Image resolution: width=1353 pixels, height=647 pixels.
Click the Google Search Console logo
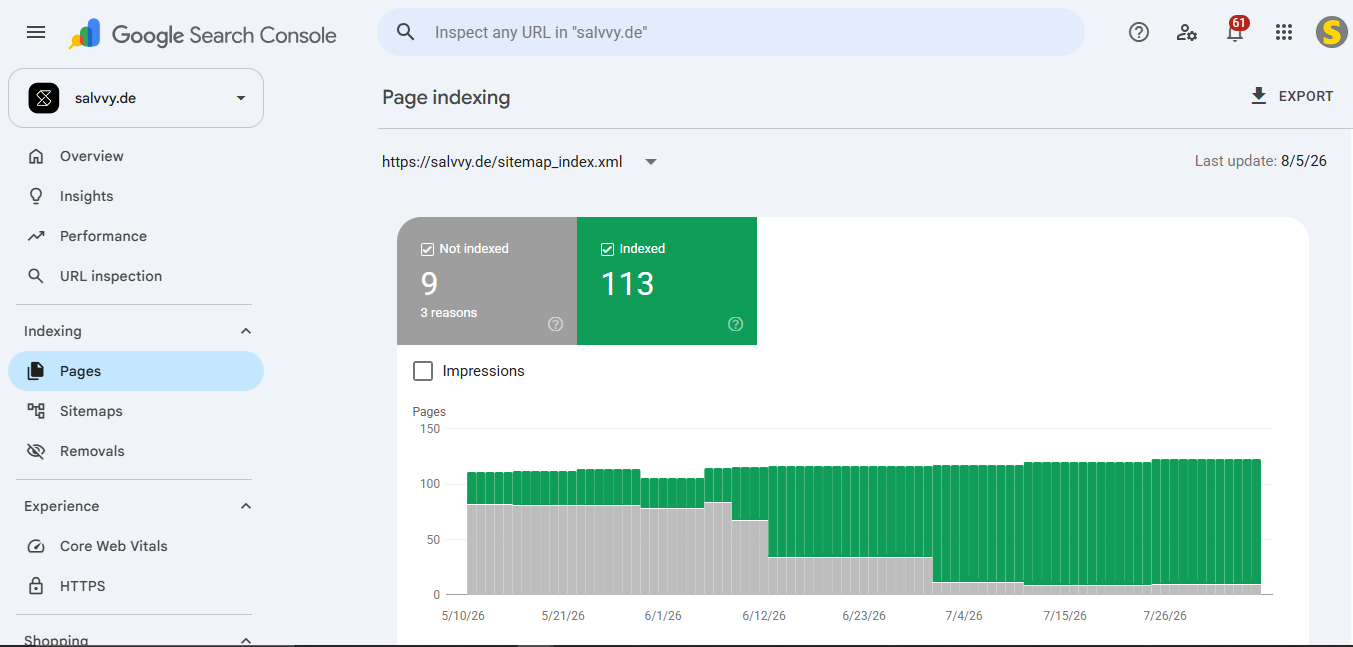[x=203, y=34]
